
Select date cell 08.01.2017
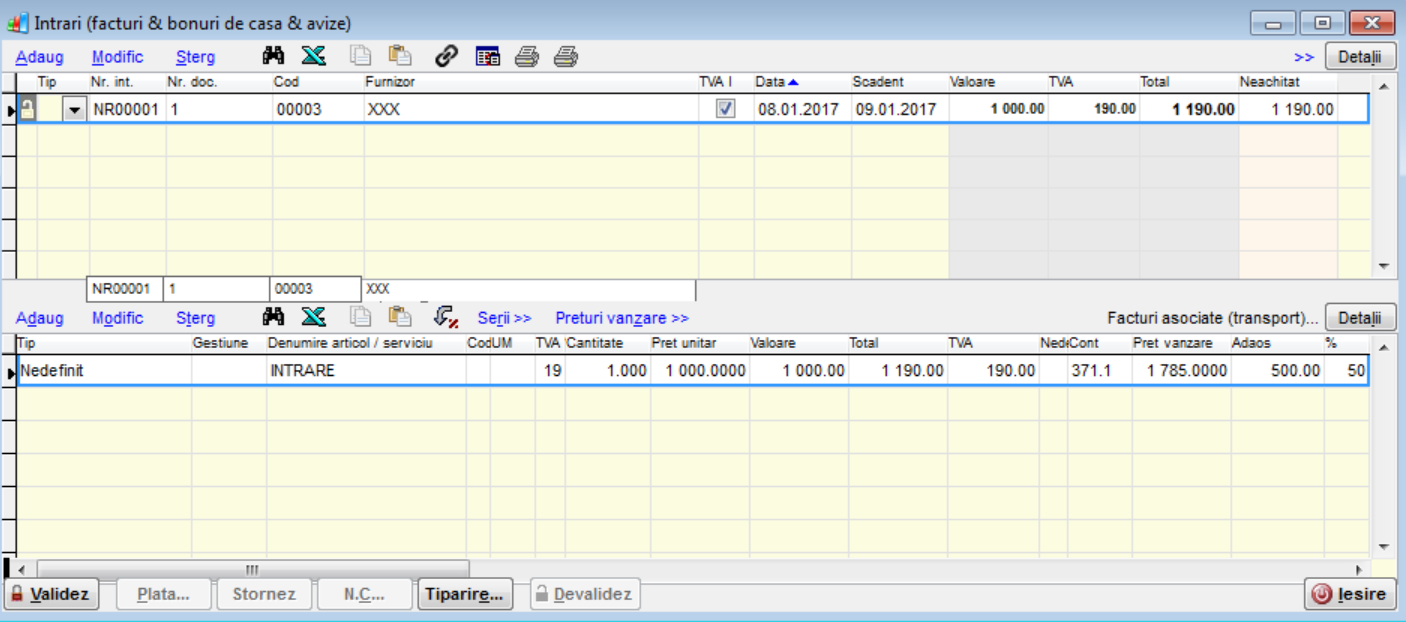point(801,109)
